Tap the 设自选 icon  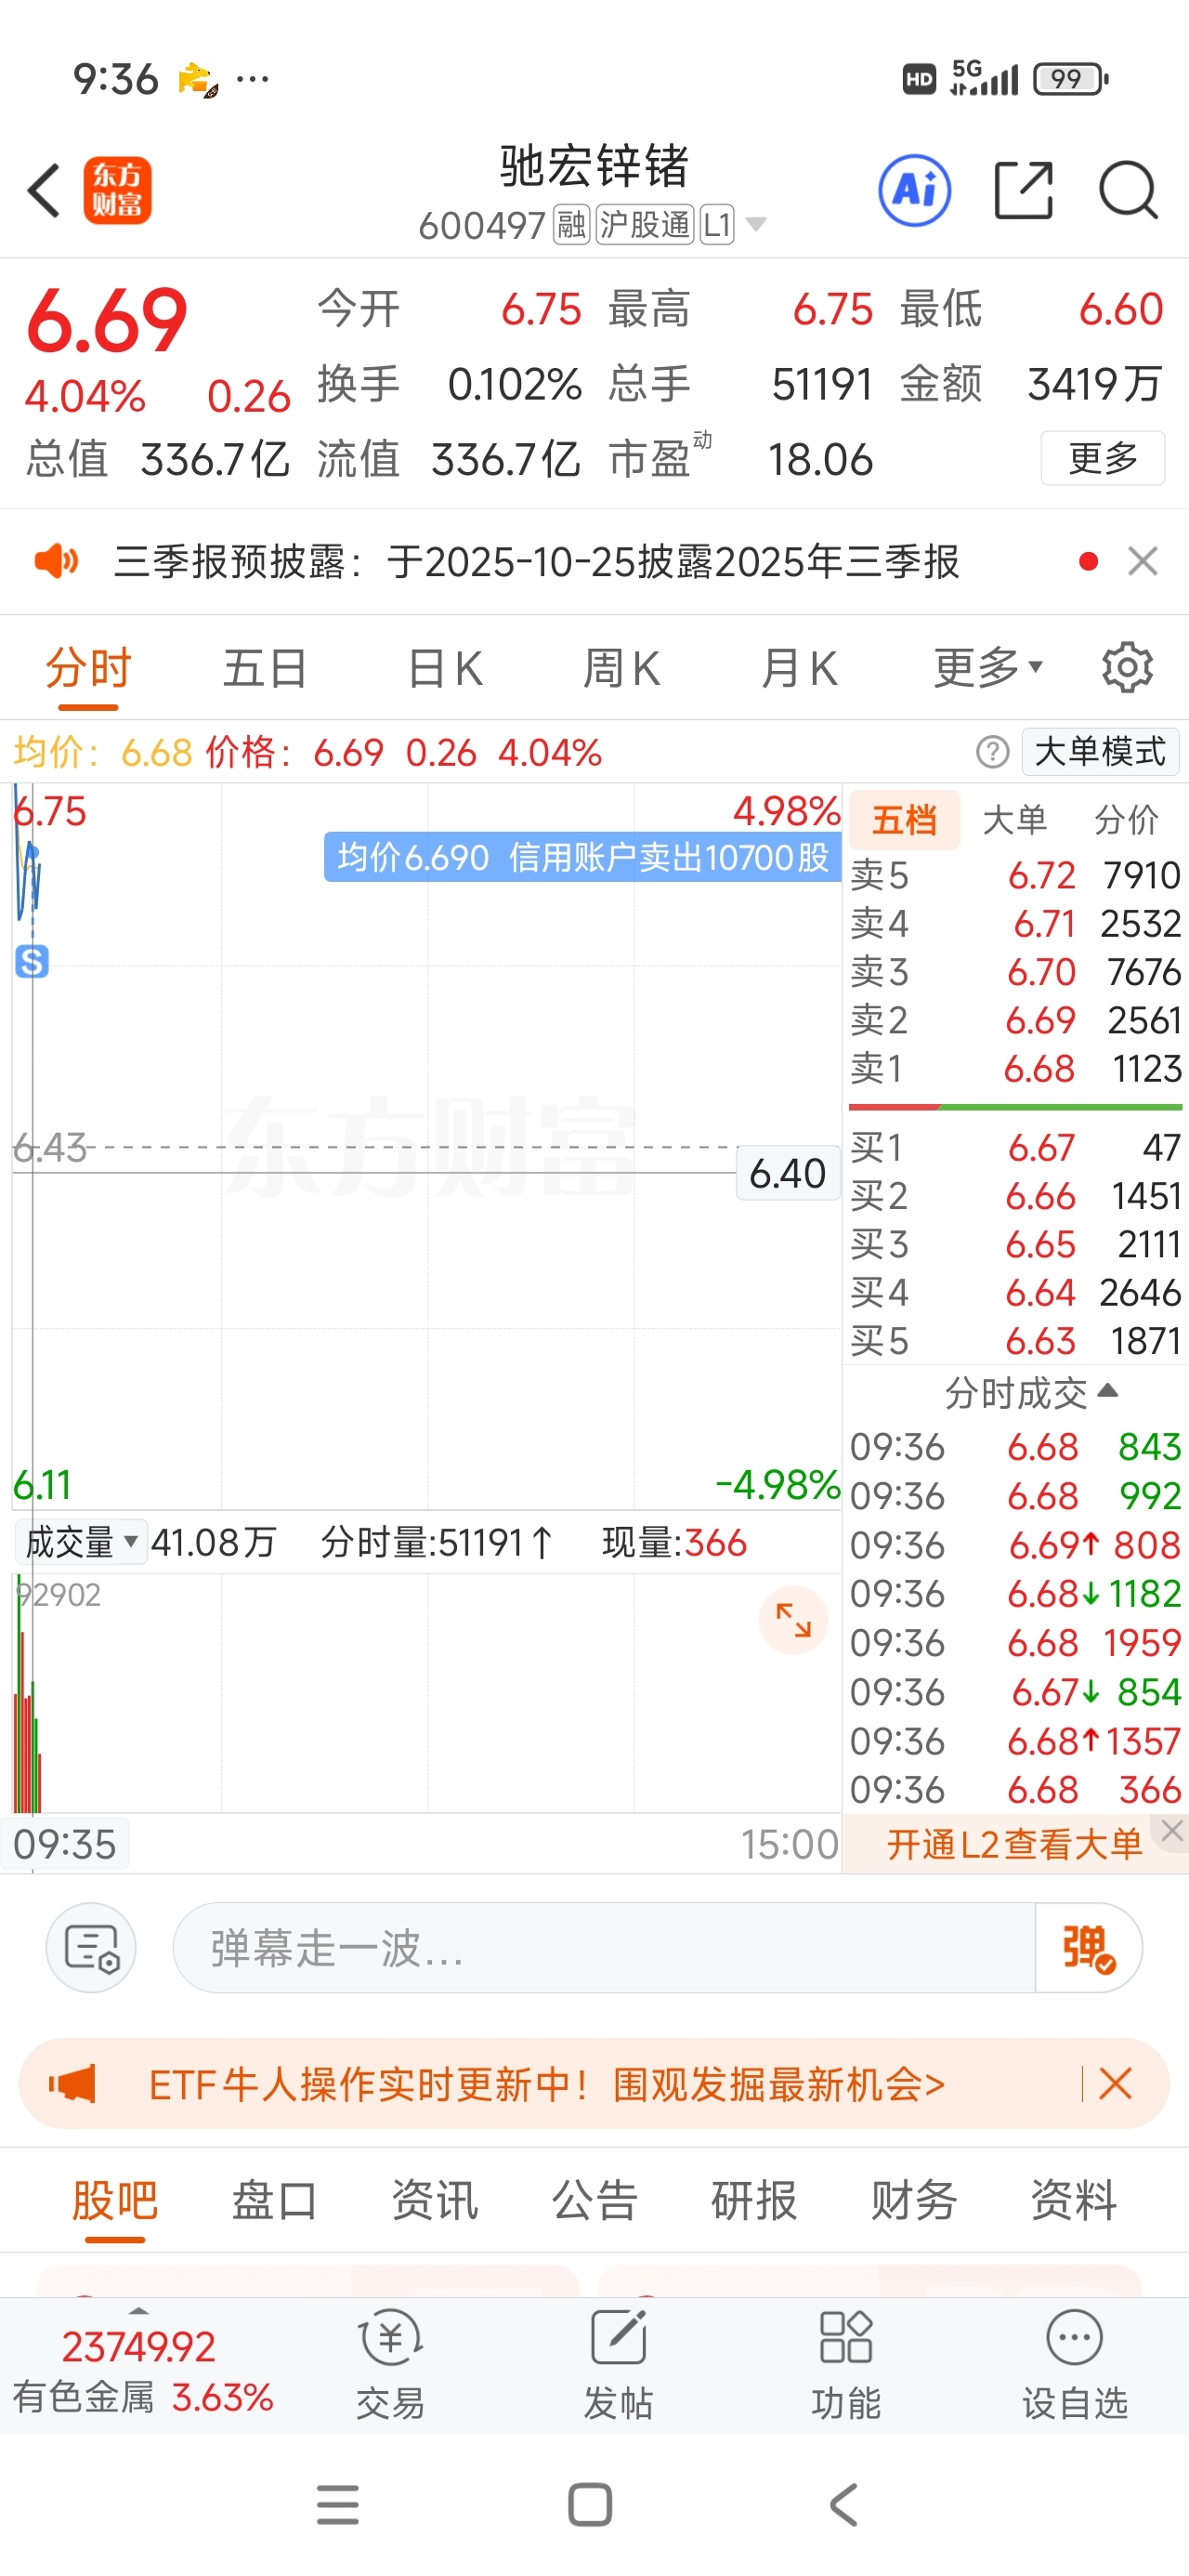tap(1074, 2338)
